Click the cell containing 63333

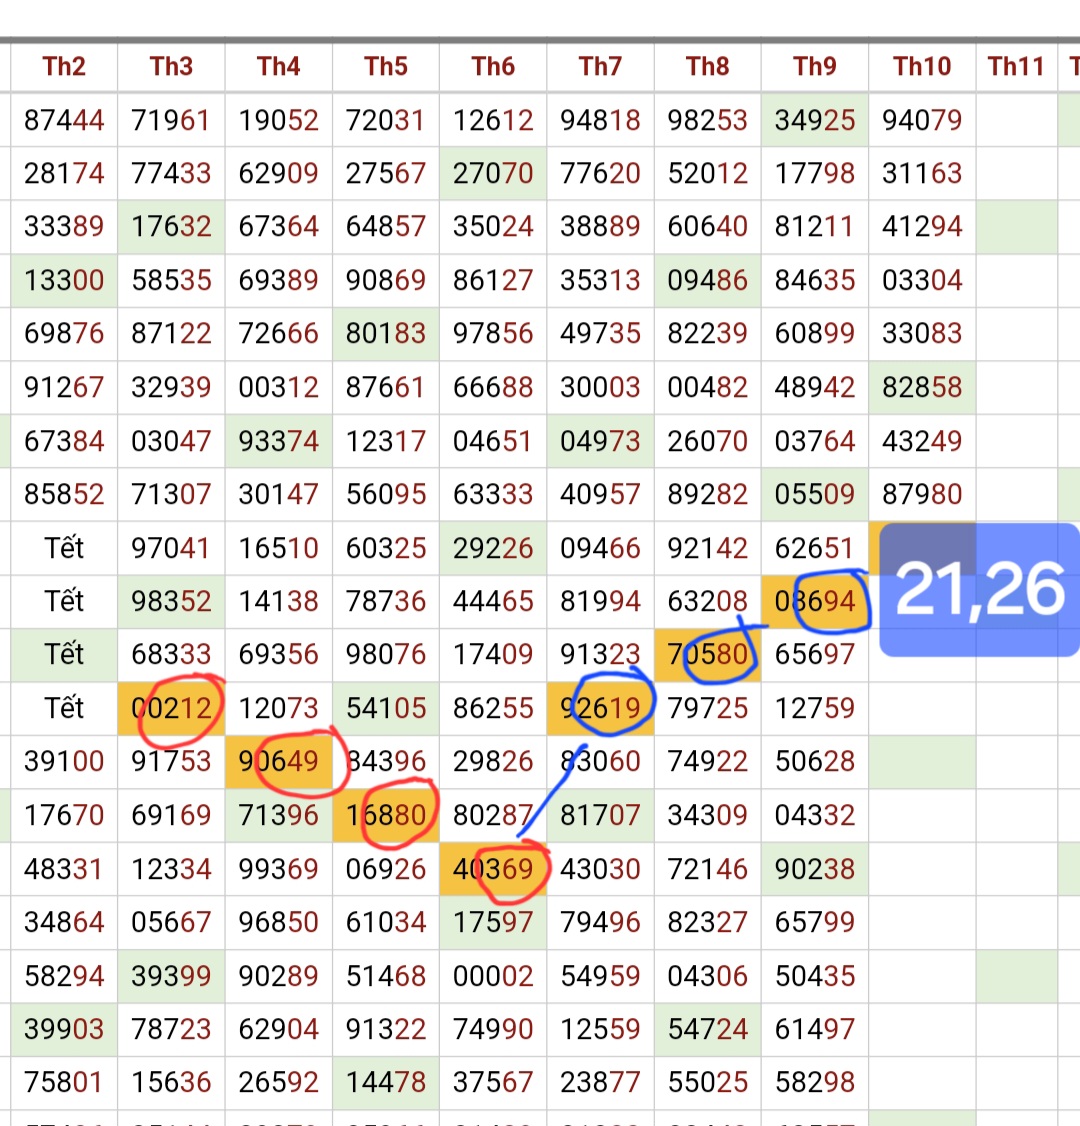pos(493,495)
